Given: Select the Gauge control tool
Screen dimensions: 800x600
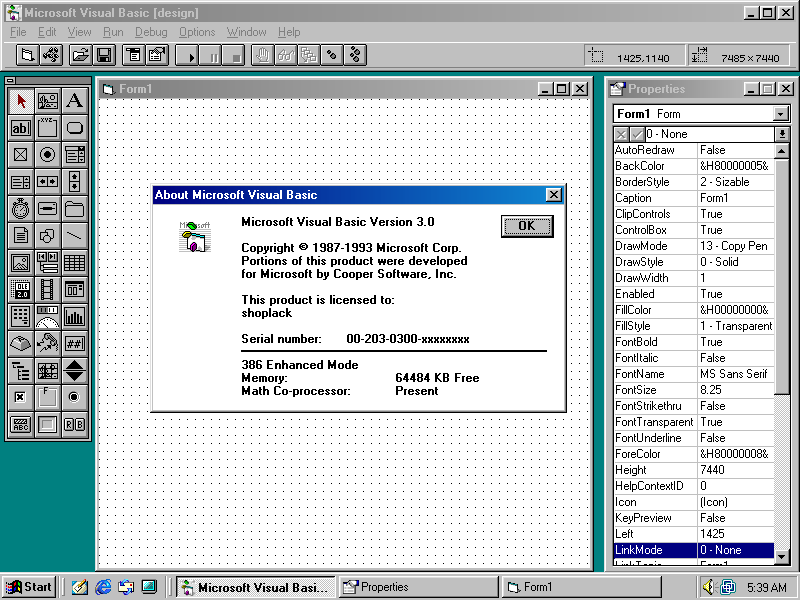Looking at the screenshot, I should click(47, 317).
